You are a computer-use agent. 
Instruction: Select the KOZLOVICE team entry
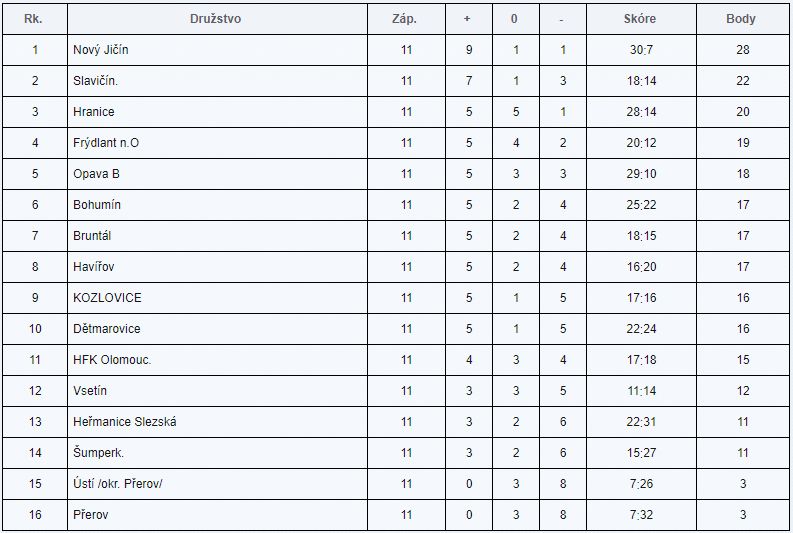(x=107, y=298)
